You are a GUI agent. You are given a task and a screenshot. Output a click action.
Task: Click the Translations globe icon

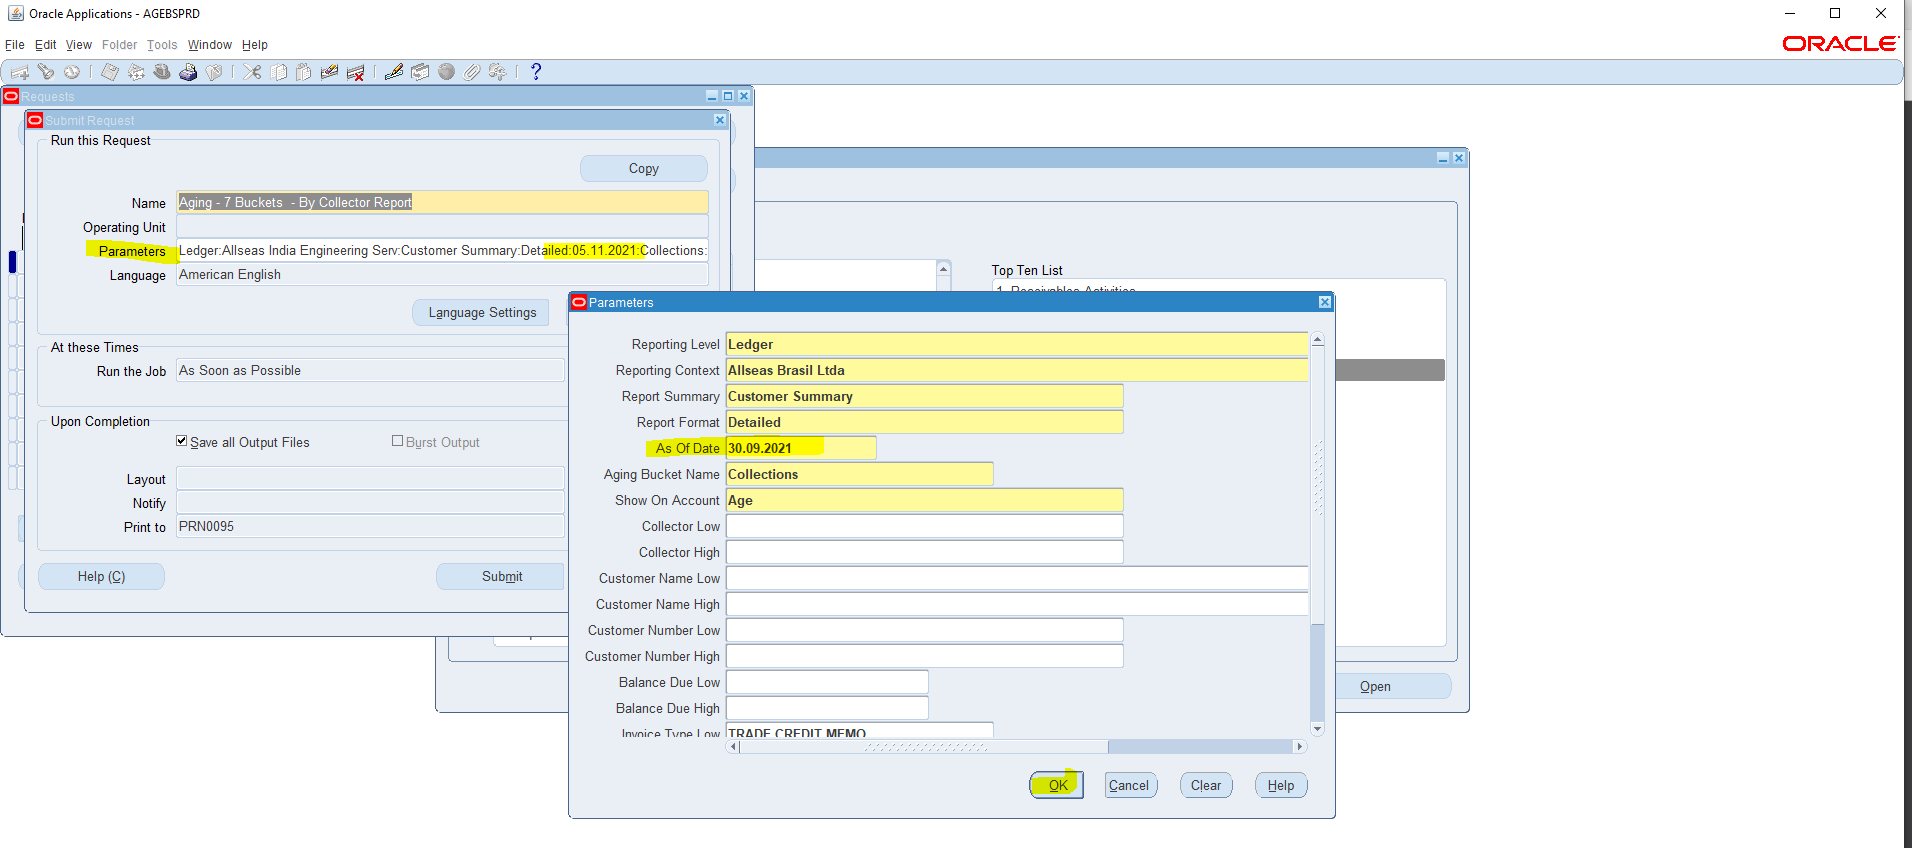click(446, 72)
